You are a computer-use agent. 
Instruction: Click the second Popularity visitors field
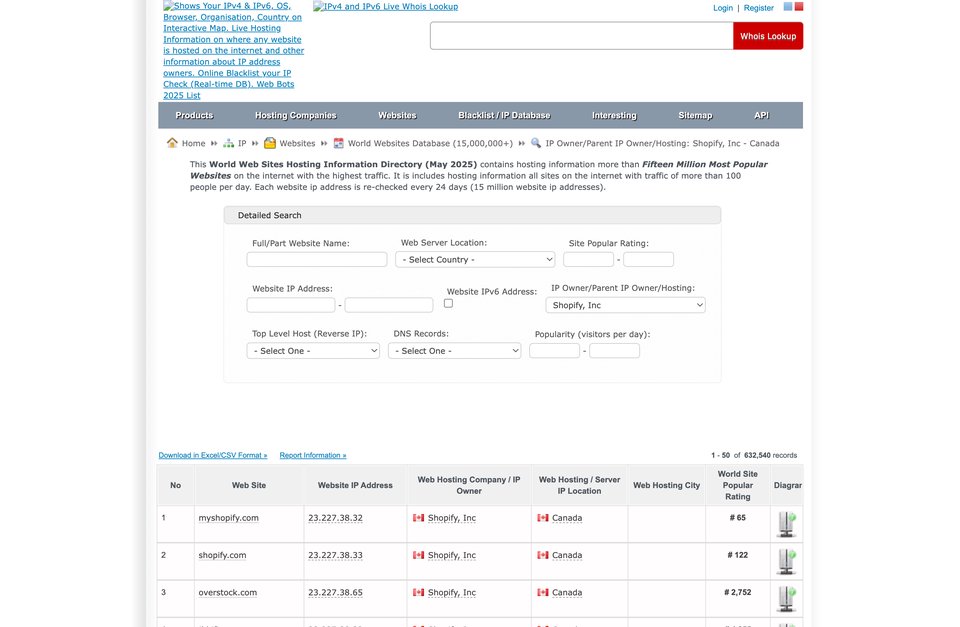(x=615, y=351)
